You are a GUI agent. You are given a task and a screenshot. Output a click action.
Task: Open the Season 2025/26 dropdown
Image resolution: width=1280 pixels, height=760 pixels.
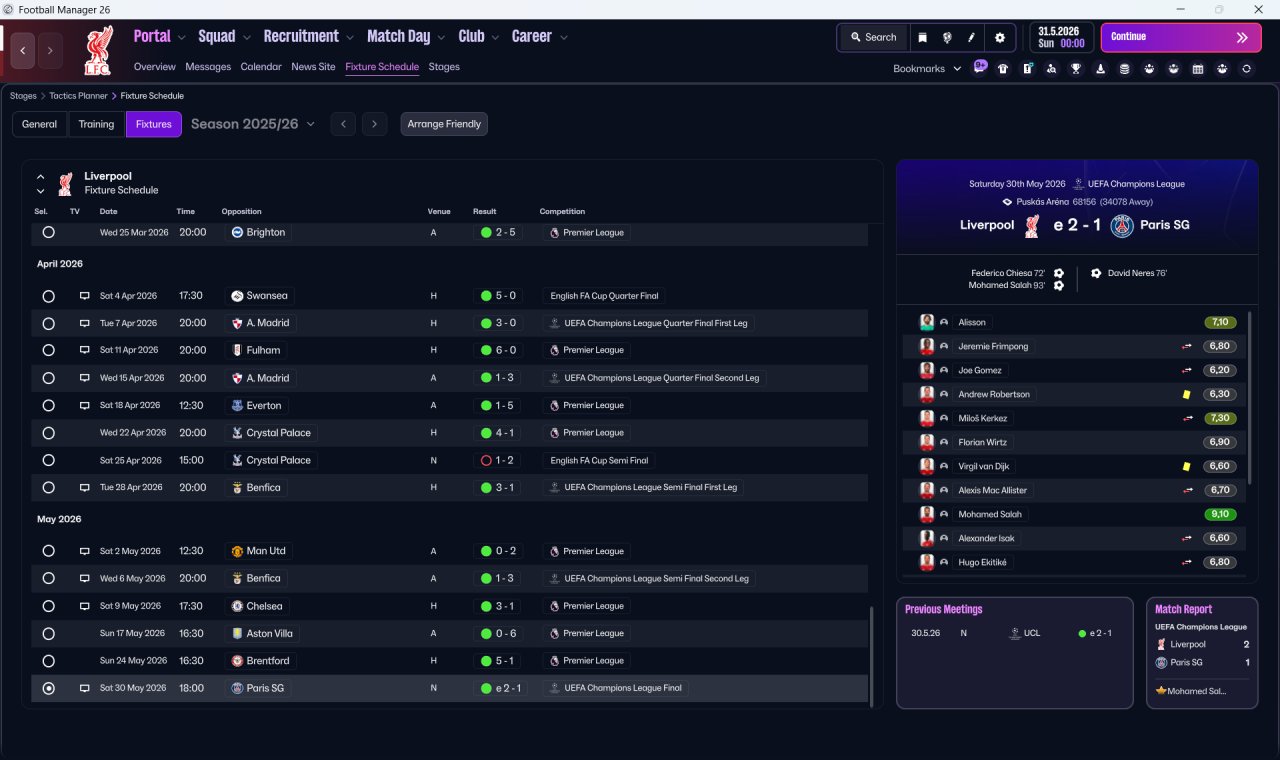[x=253, y=124]
